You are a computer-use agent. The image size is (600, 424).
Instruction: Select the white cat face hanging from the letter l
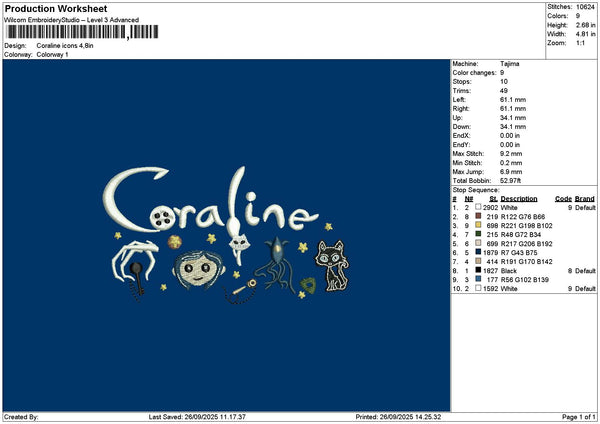[x=240, y=243]
